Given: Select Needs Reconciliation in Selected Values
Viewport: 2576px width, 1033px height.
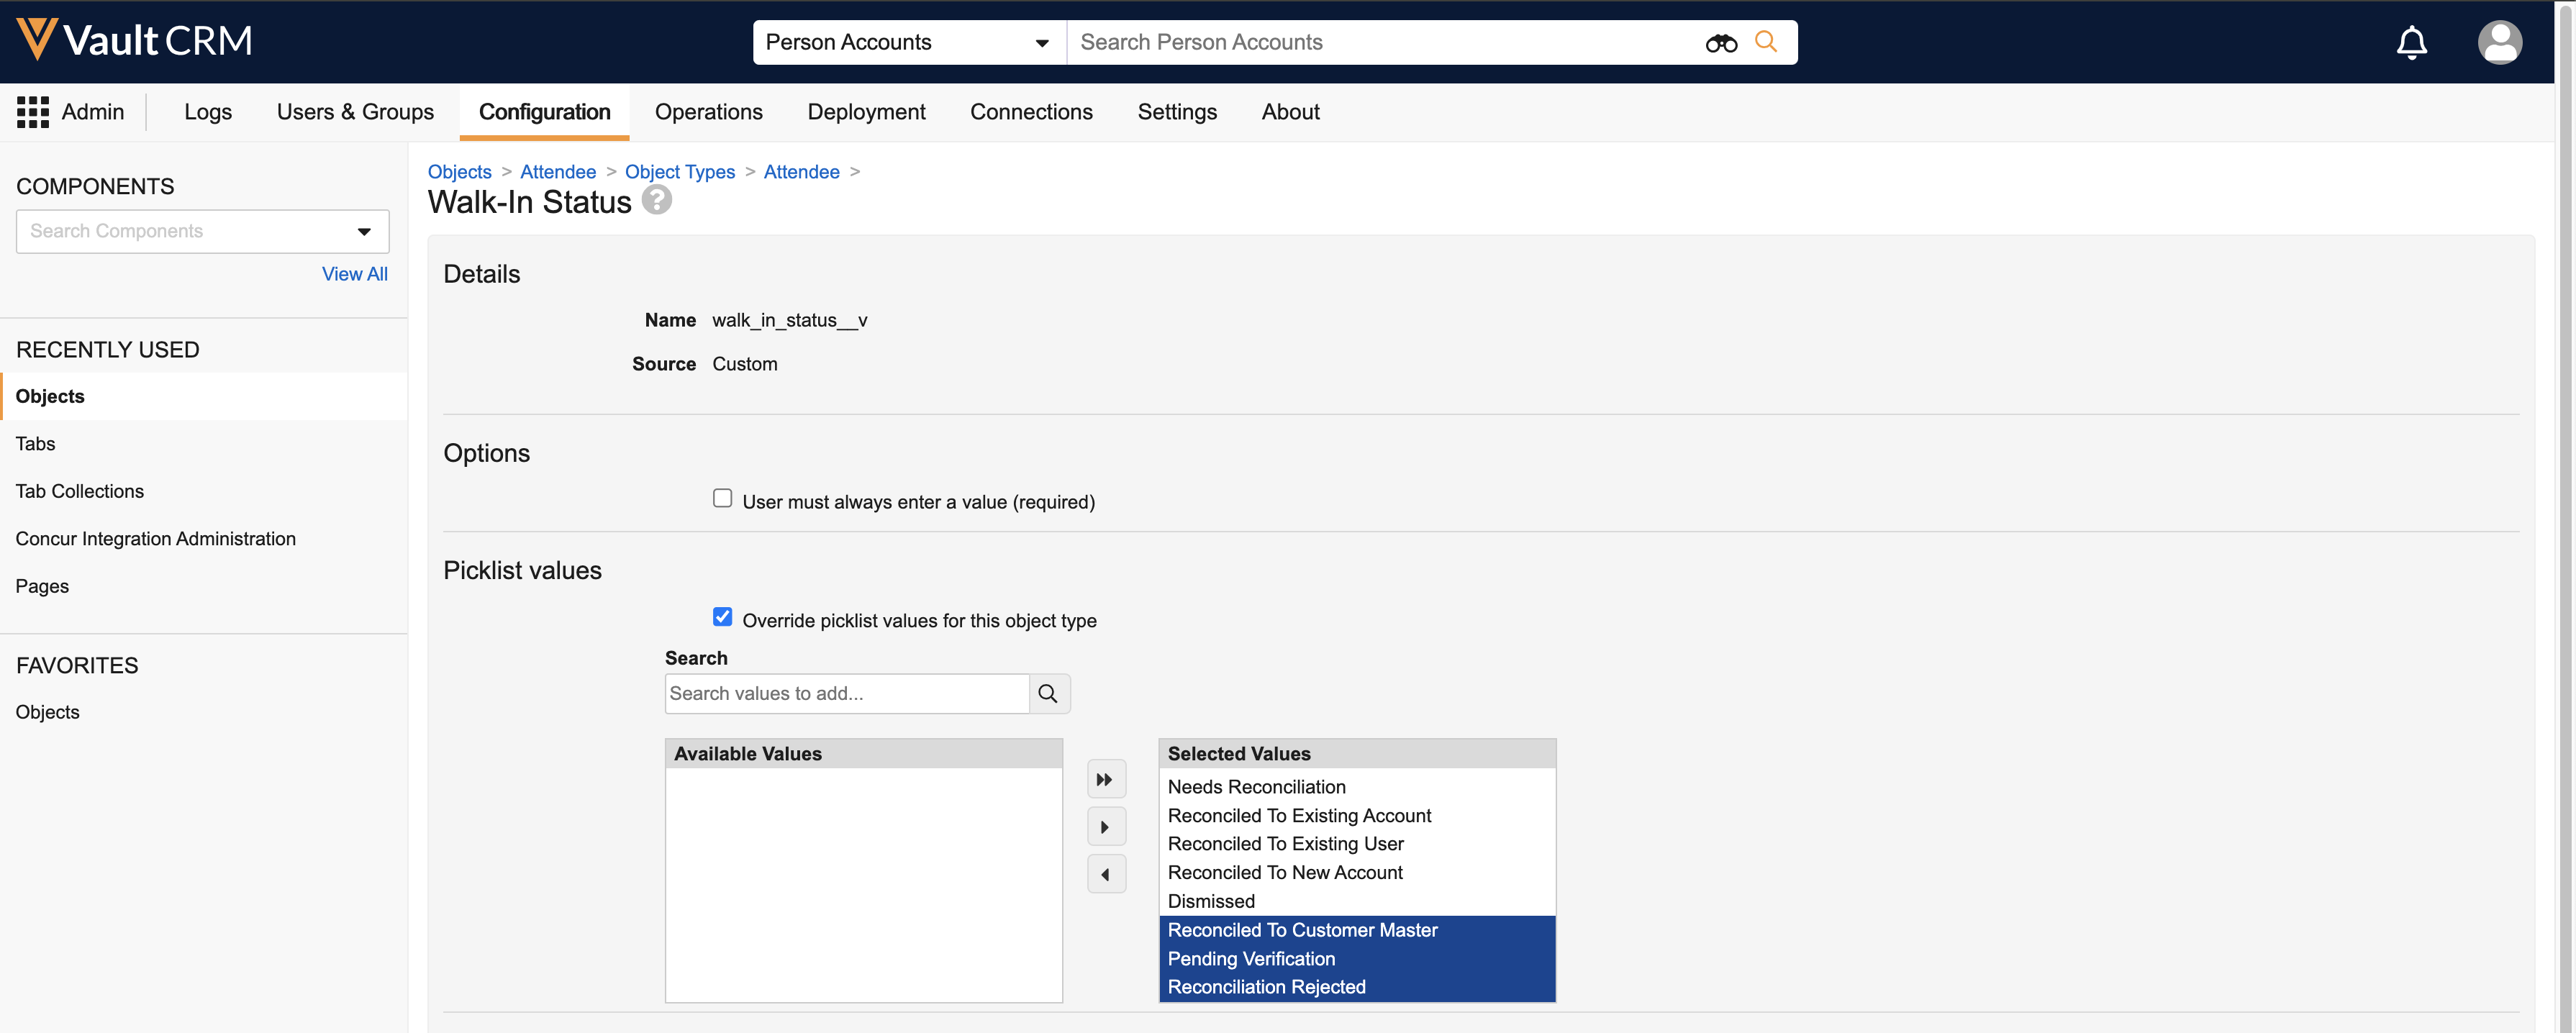Looking at the screenshot, I should (x=1256, y=787).
